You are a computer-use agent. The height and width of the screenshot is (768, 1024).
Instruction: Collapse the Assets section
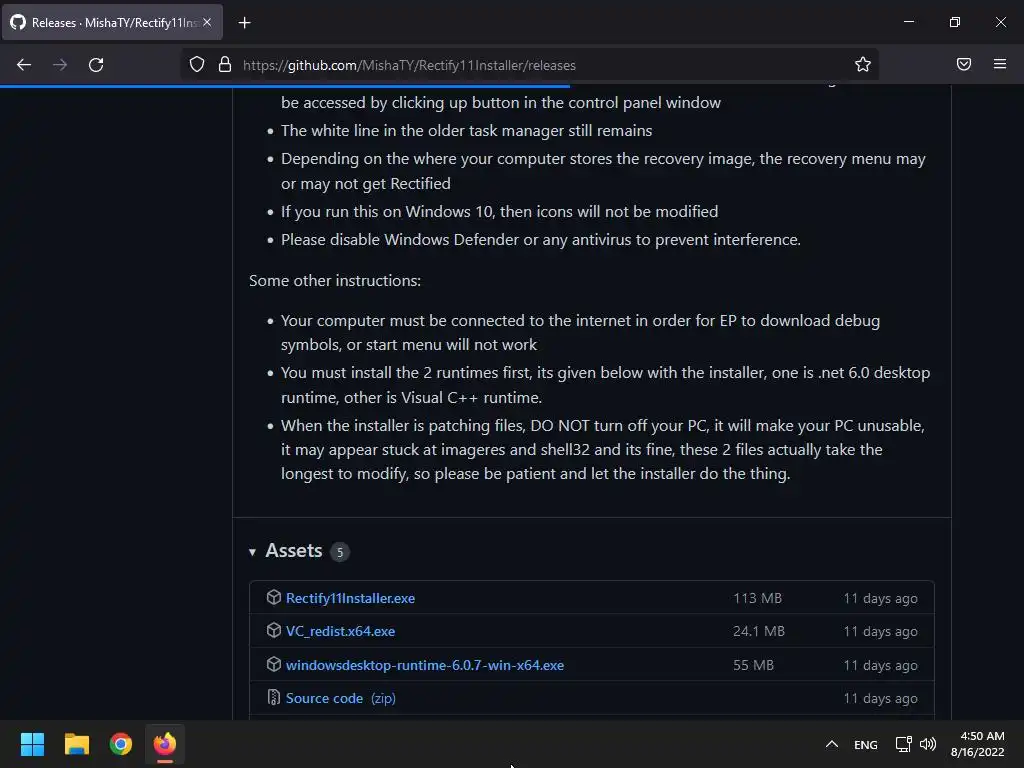pos(252,552)
